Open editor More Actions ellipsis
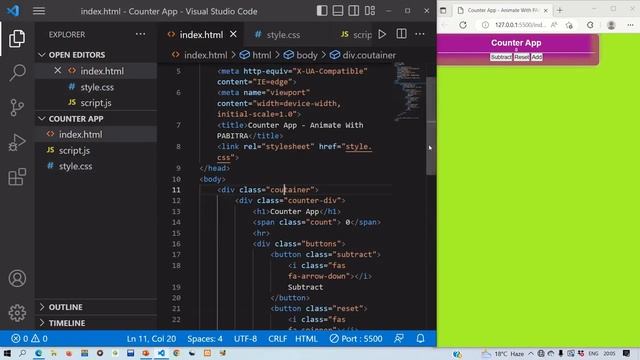640x360 pixels. point(420,34)
